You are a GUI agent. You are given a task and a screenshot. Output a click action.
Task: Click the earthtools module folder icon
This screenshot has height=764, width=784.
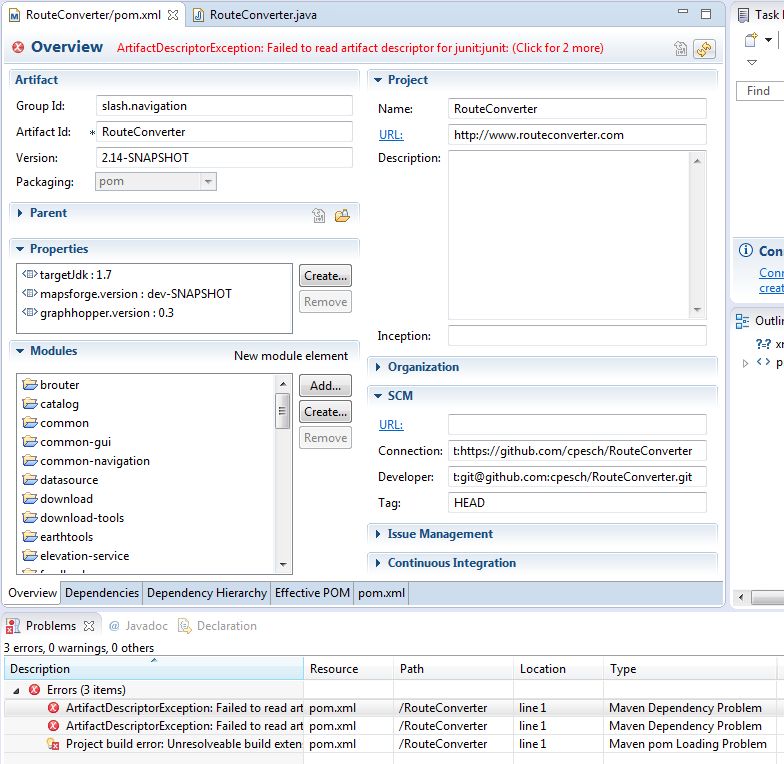pyautogui.click(x=30, y=536)
